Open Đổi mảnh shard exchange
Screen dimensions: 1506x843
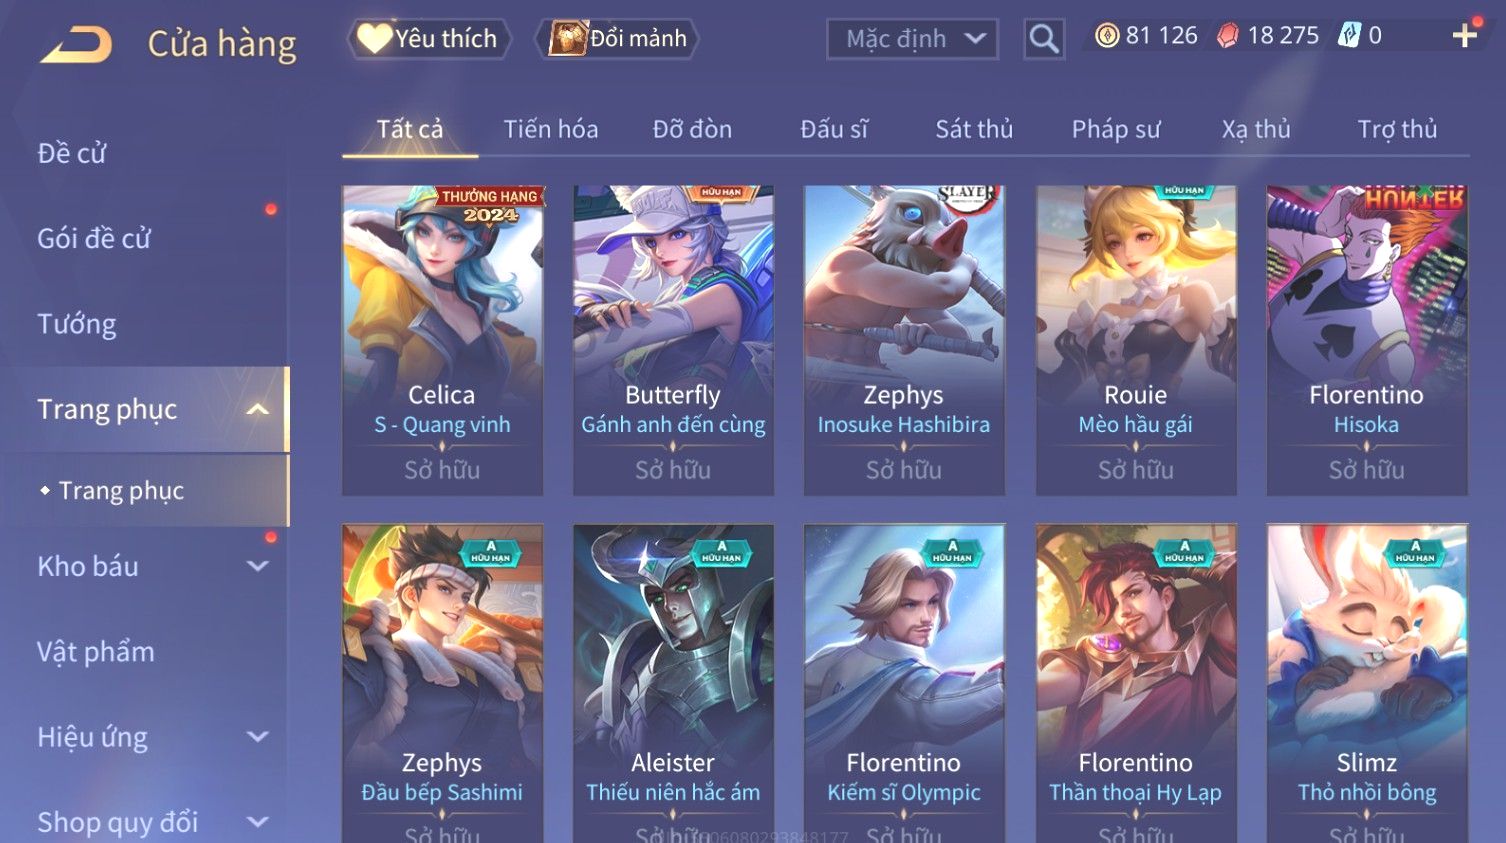617,39
